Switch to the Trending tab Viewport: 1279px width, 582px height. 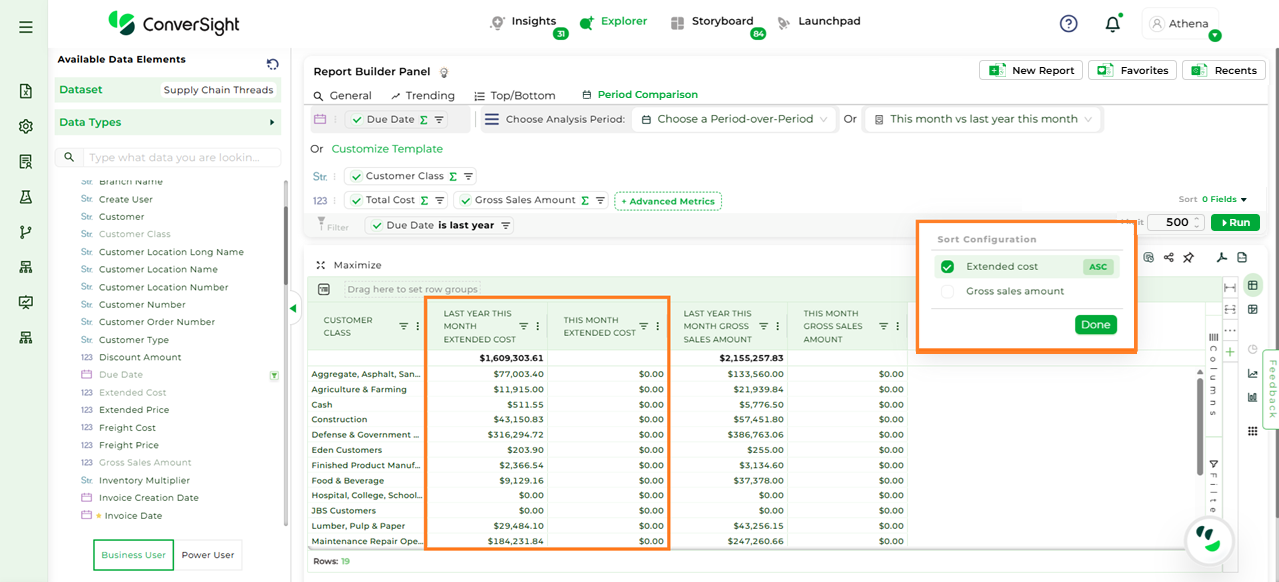tap(422, 96)
